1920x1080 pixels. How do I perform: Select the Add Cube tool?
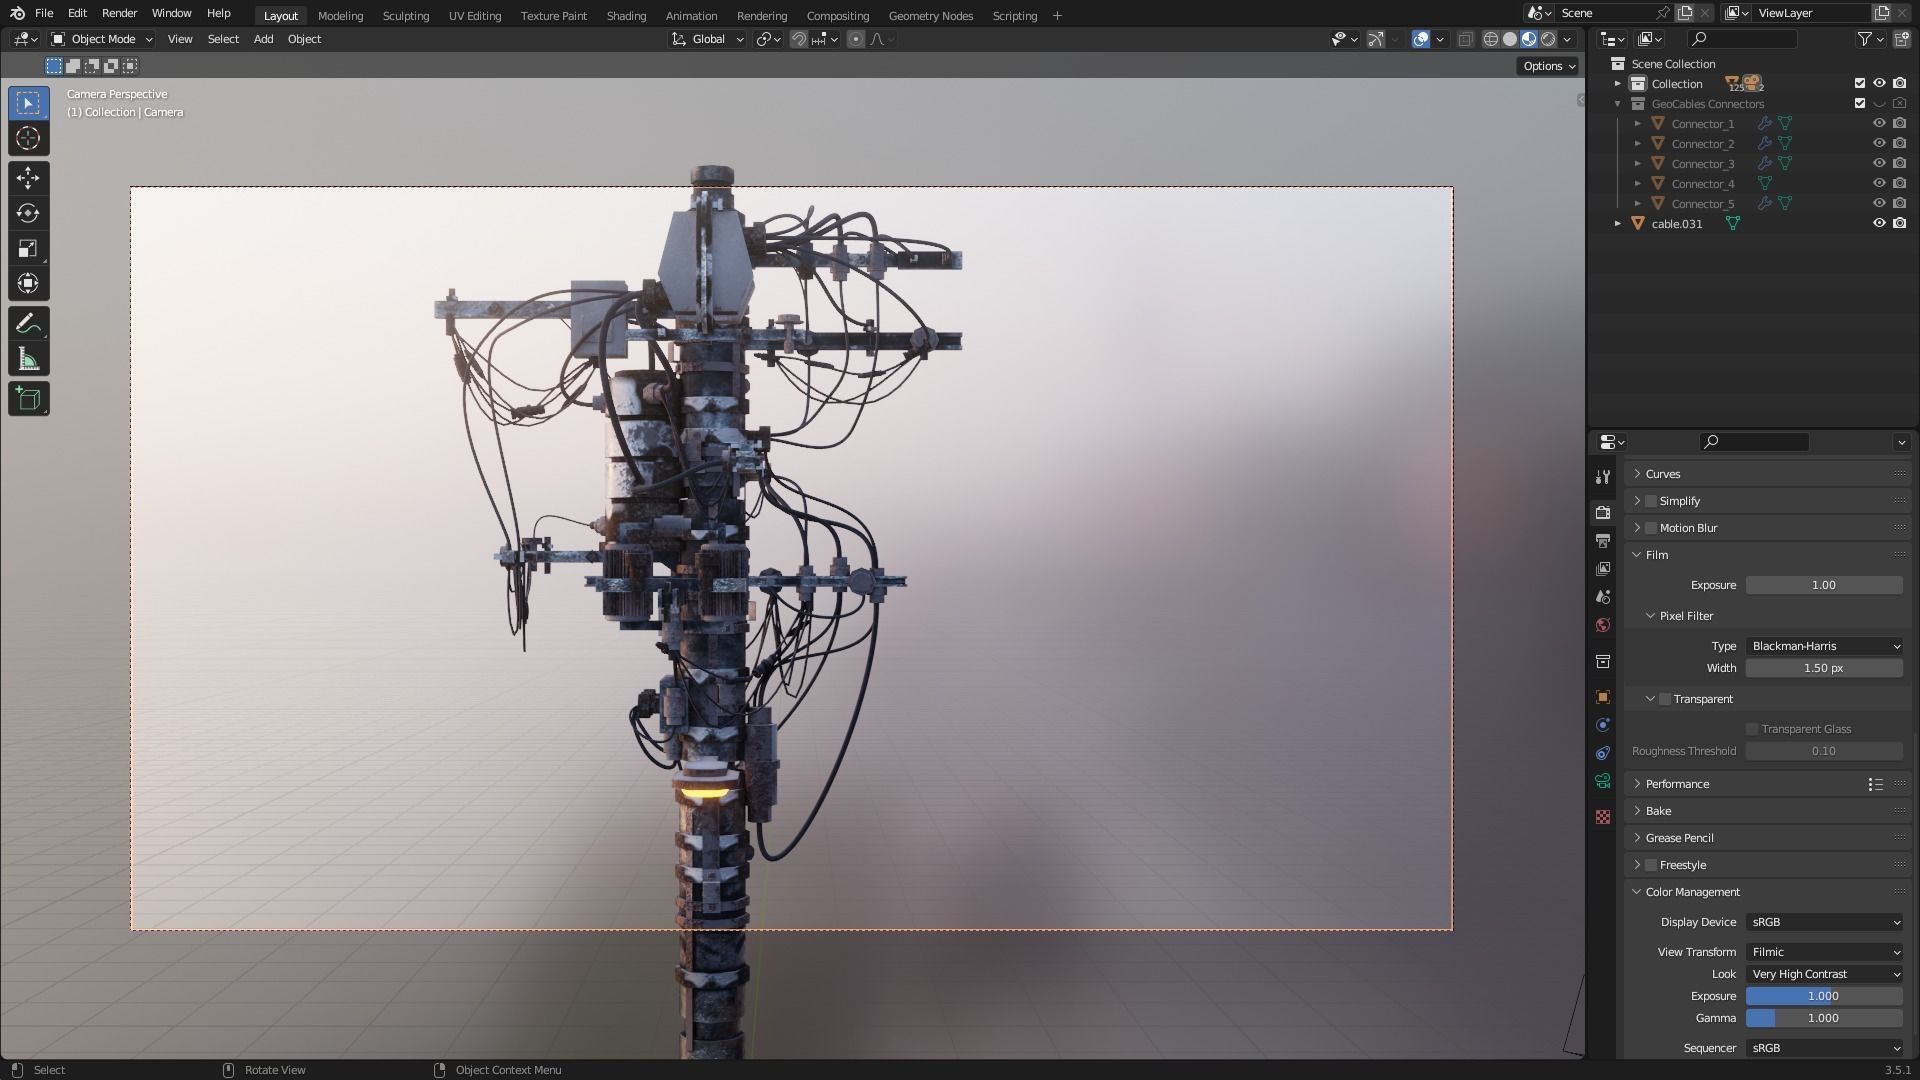pos(28,399)
